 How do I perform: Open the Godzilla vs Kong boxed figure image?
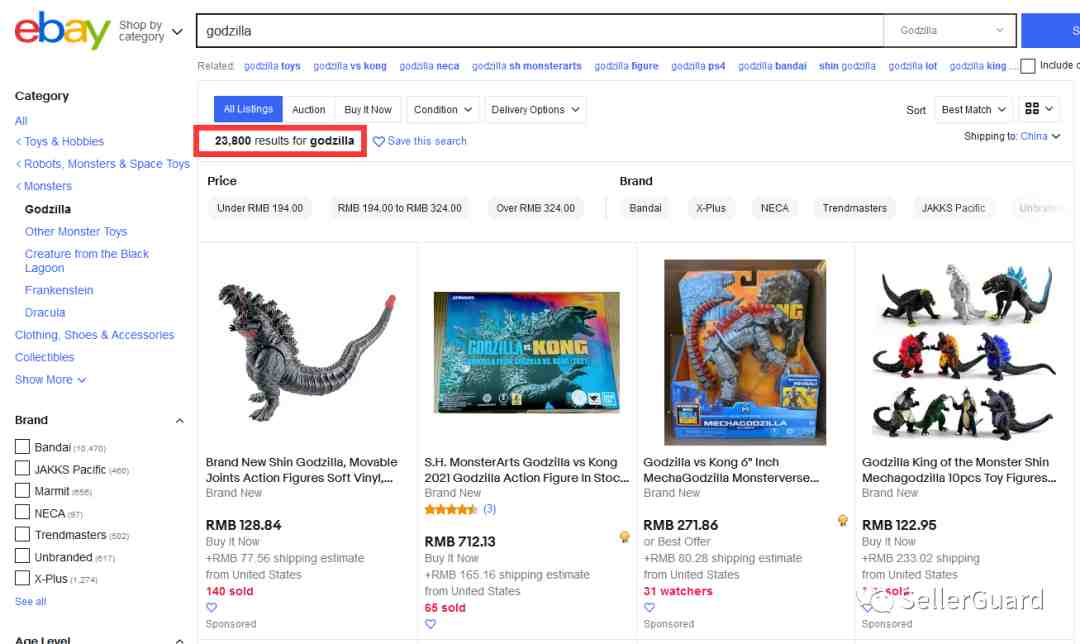(x=526, y=352)
